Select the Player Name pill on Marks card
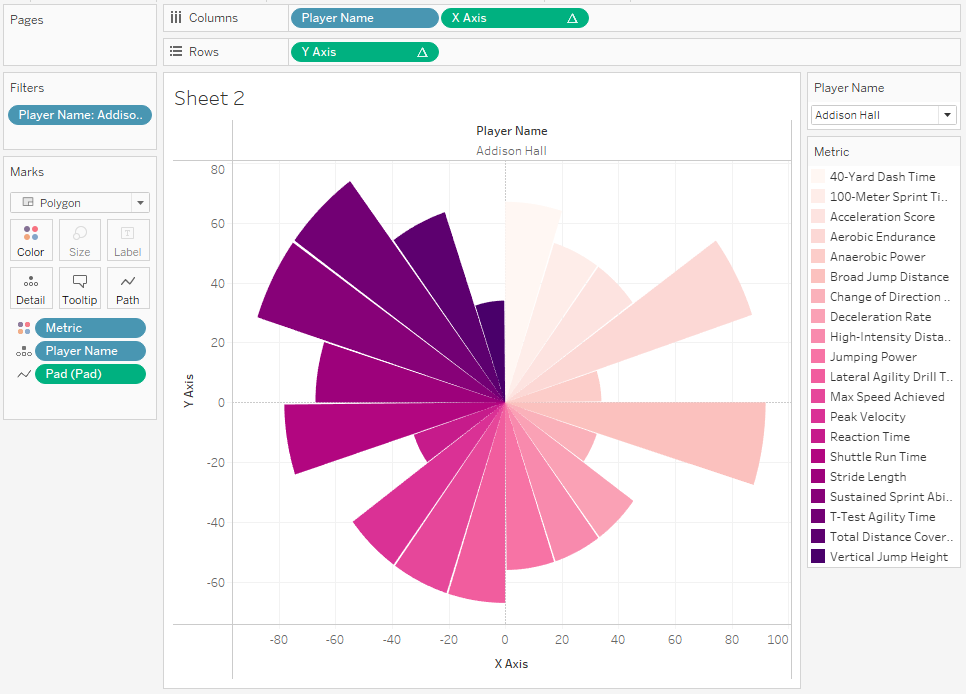Screen dimensions: 966x694 click(91, 351)
